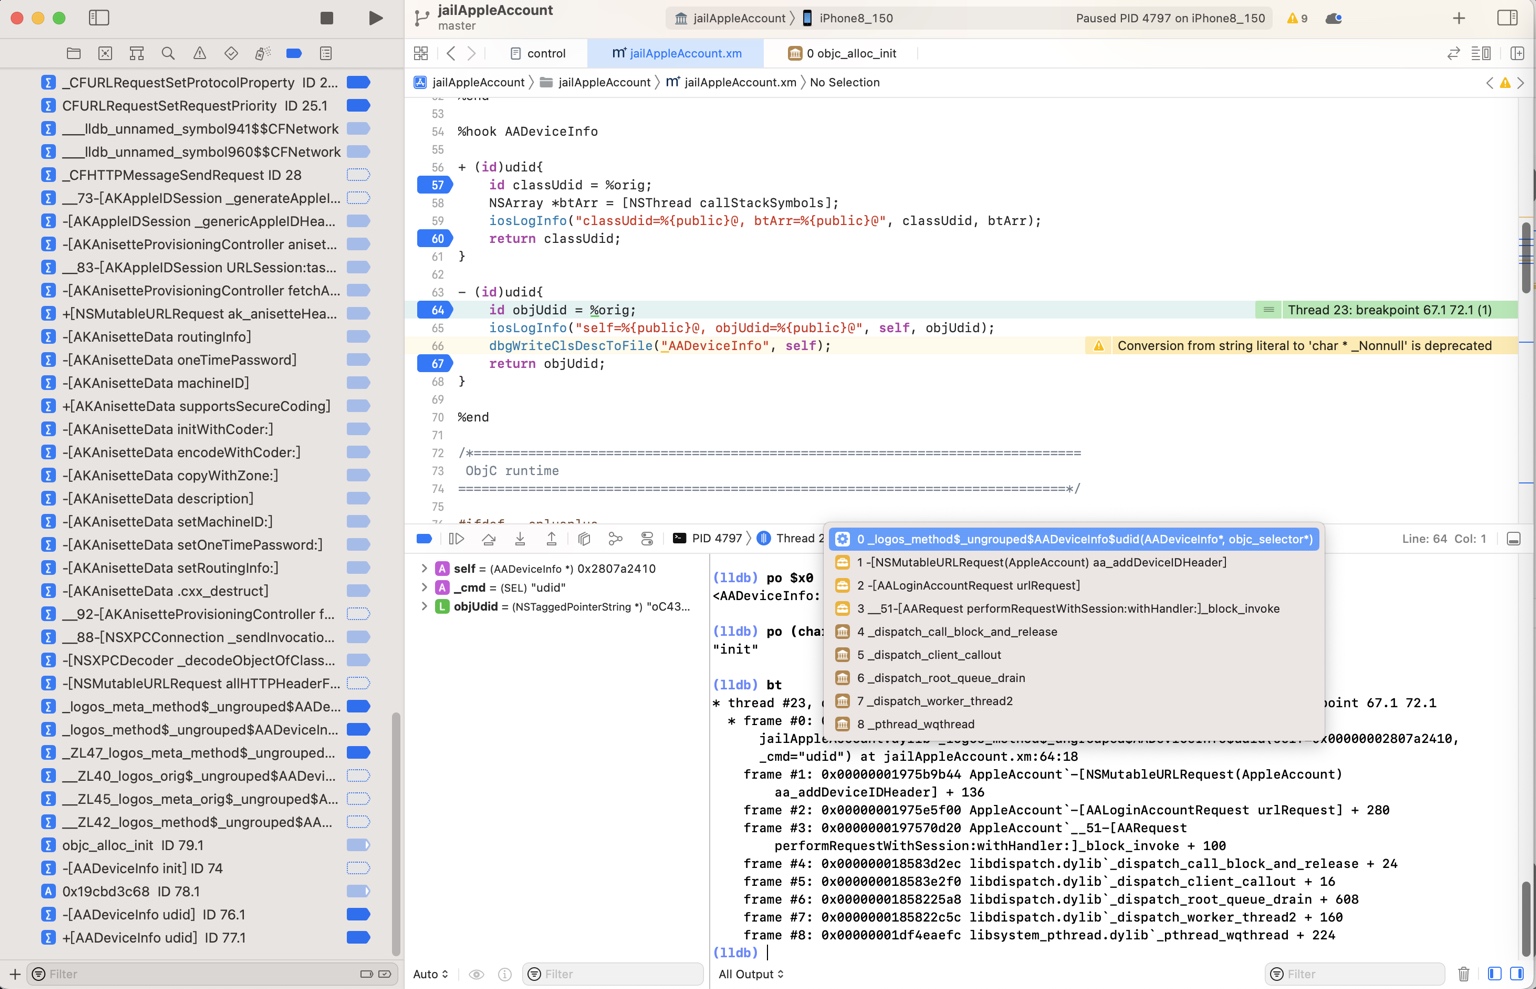The height and width of the screenshot is (989, 1536).
Task: Open Environment Overrides
Action: (647, 539)
